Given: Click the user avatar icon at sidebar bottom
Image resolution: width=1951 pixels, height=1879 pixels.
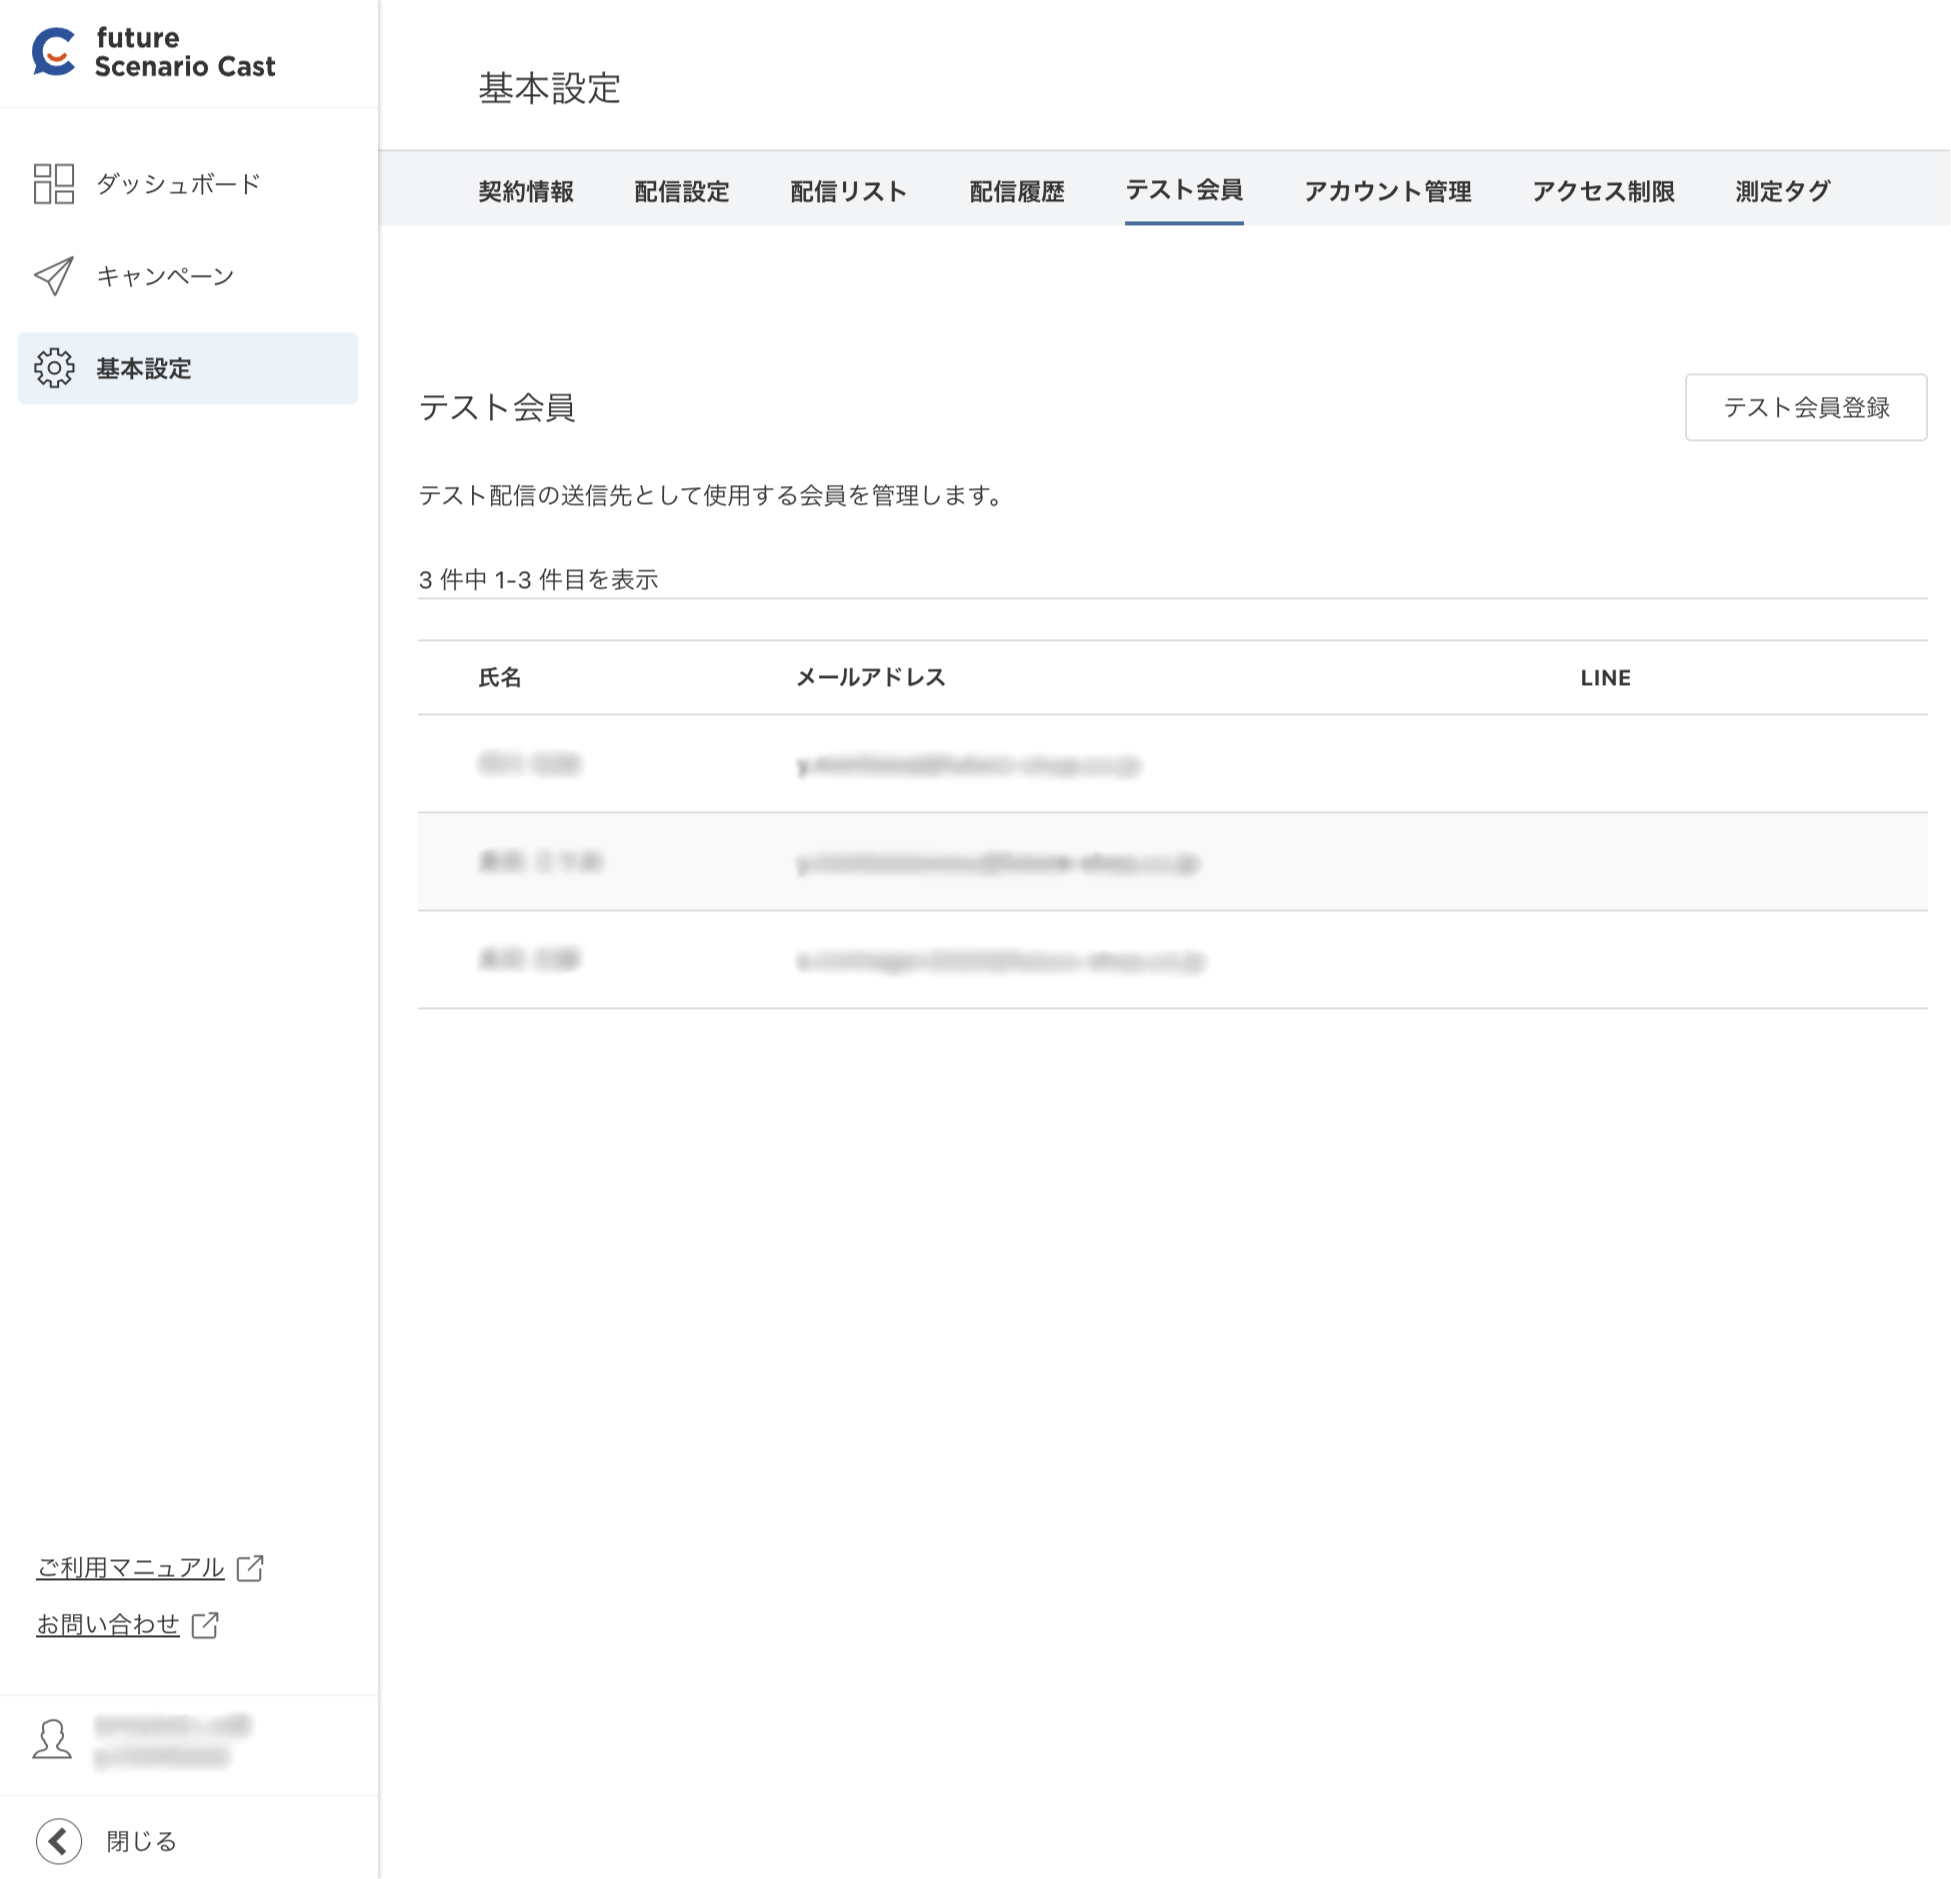Looking at the screenshot, I should point(52,1742).
